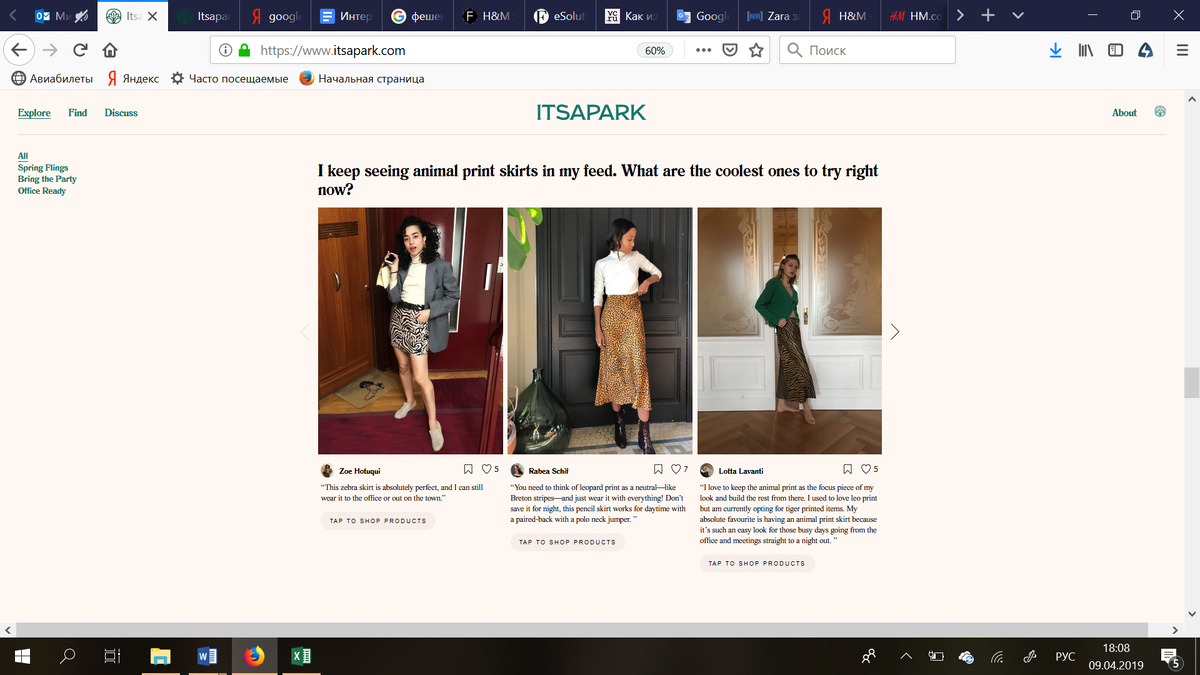
Task: Close the active Itsapark tab
Action: click(153, 17)
